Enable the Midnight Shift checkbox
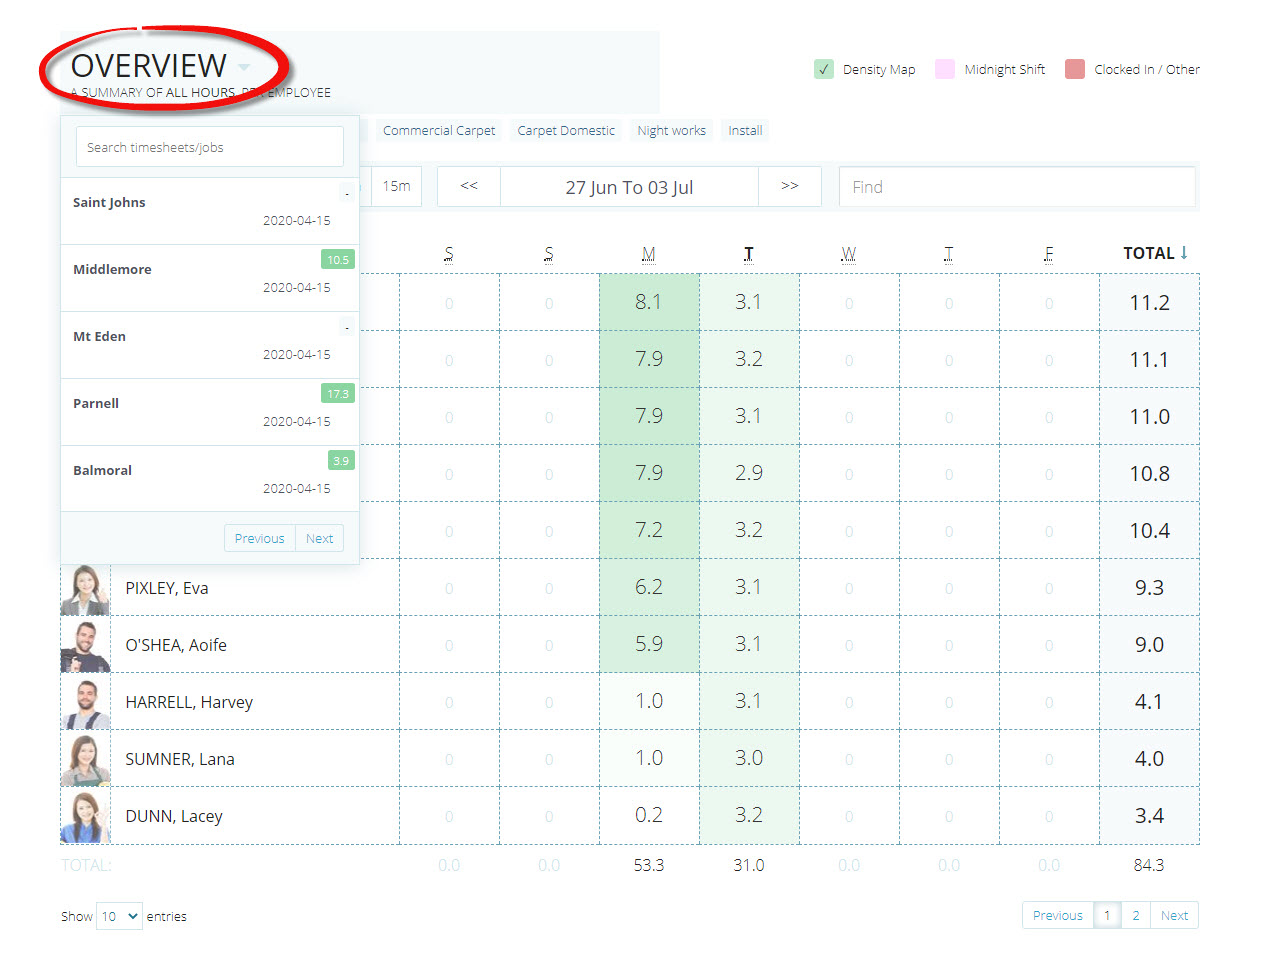The width and height of the screenshot is (1261, 956). [x=945, y=69]
